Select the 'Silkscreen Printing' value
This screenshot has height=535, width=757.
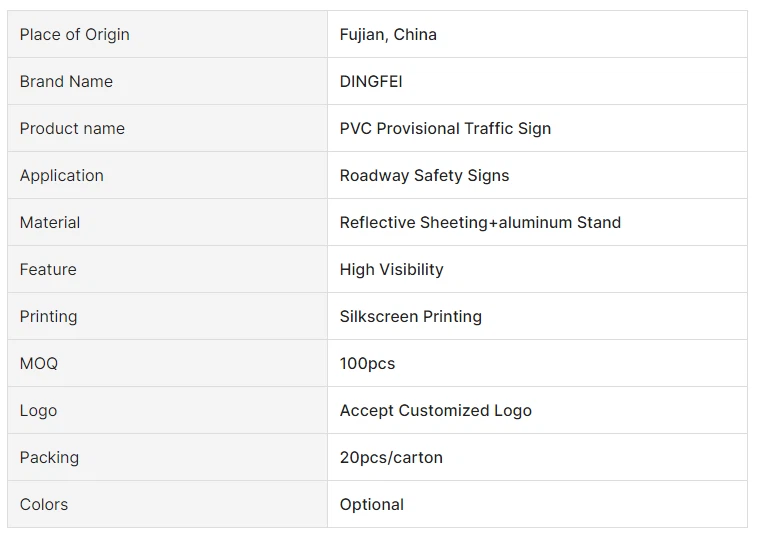click(x=410, y=317)
